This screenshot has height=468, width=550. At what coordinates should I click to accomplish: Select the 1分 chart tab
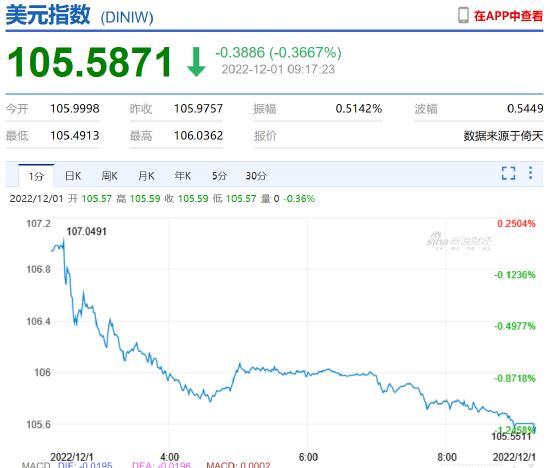tap(36, 176)
